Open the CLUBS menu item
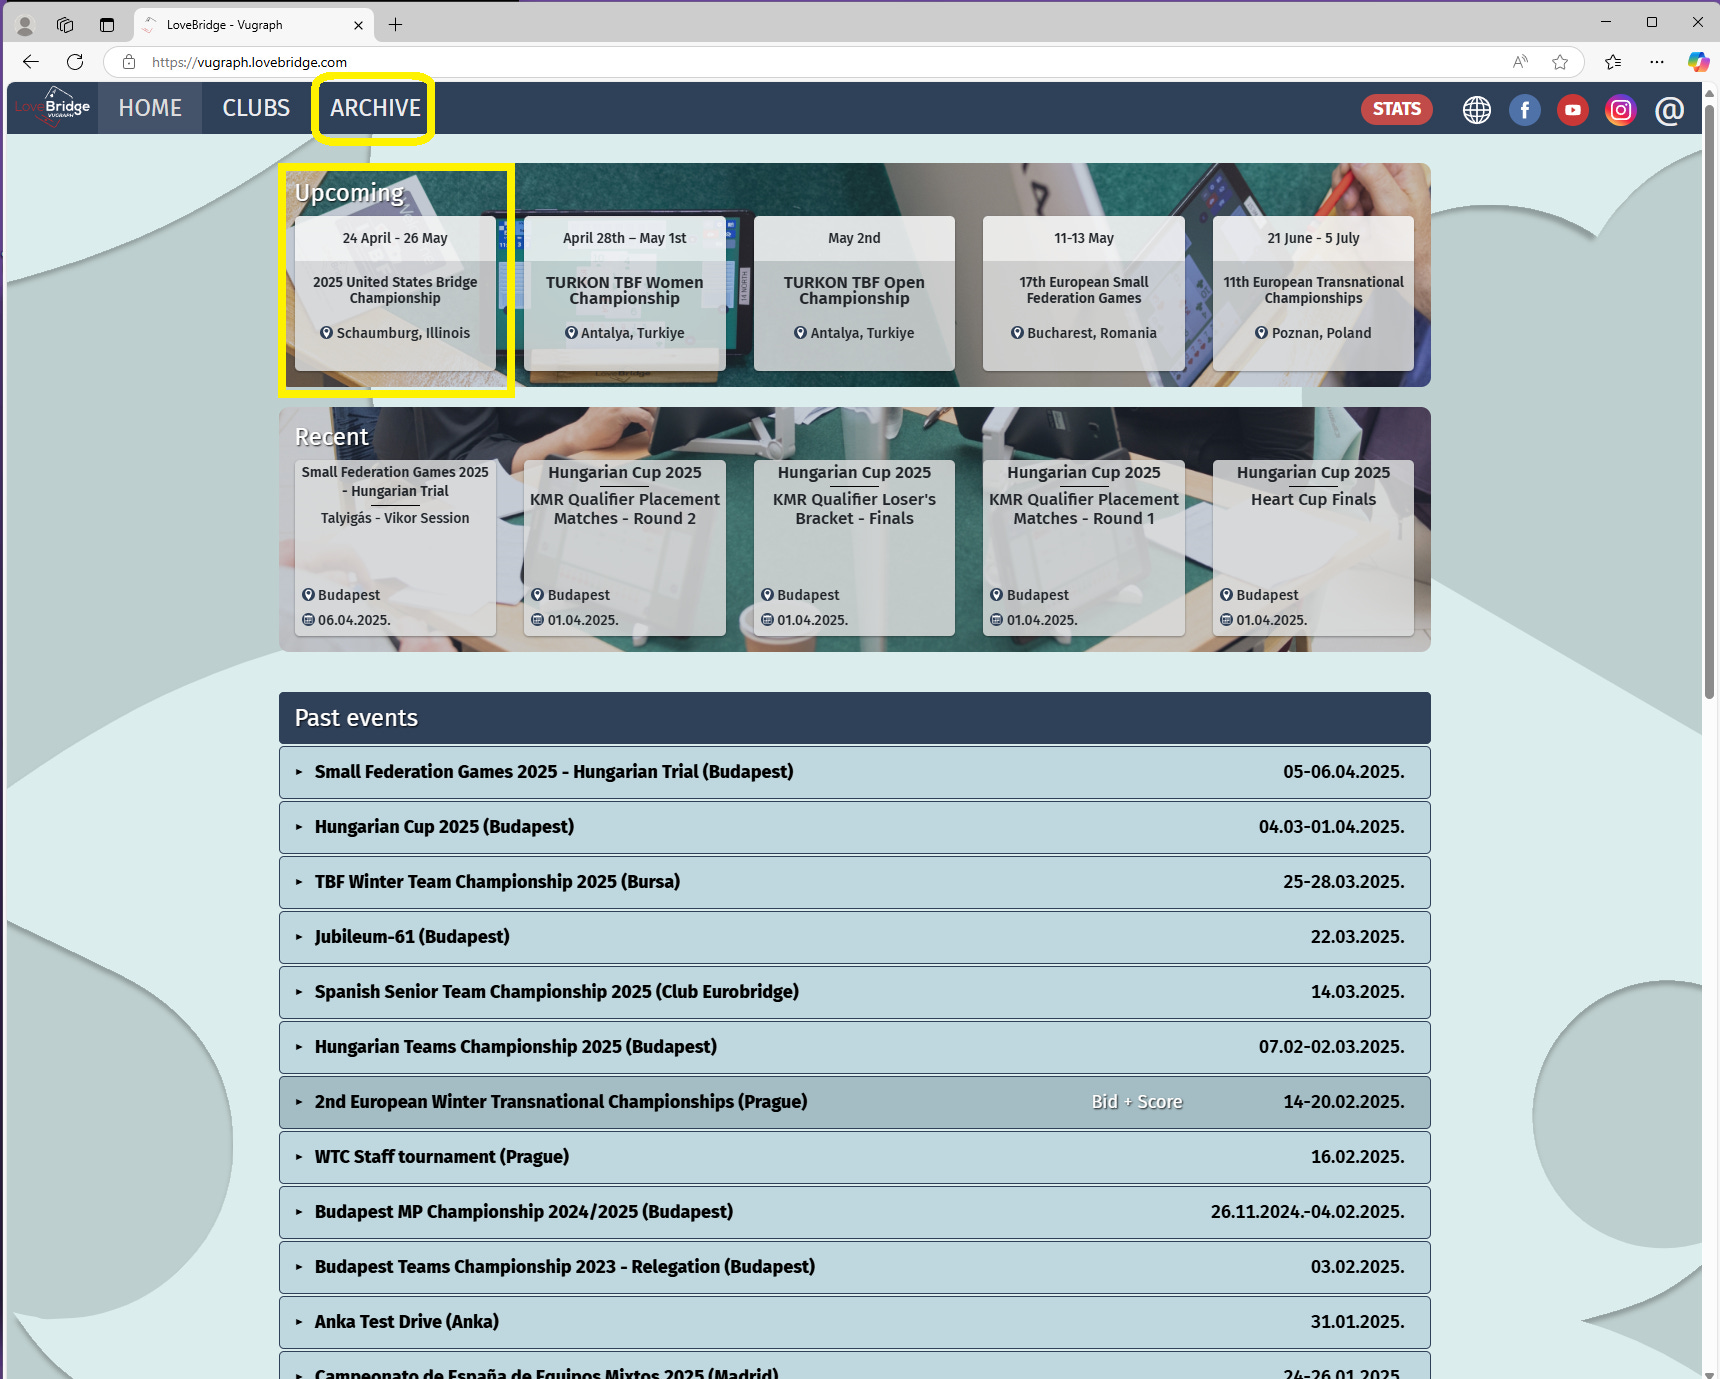Screen dimensions: 1720x1379 256,108
